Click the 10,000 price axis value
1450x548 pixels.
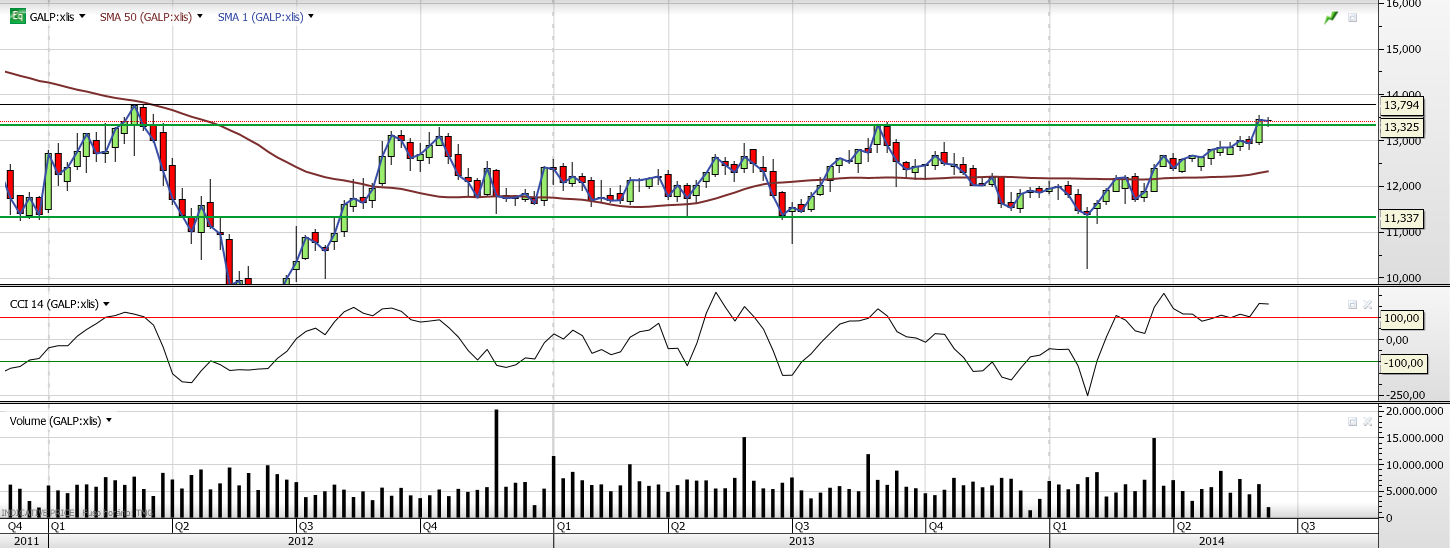pos(1403,278)
